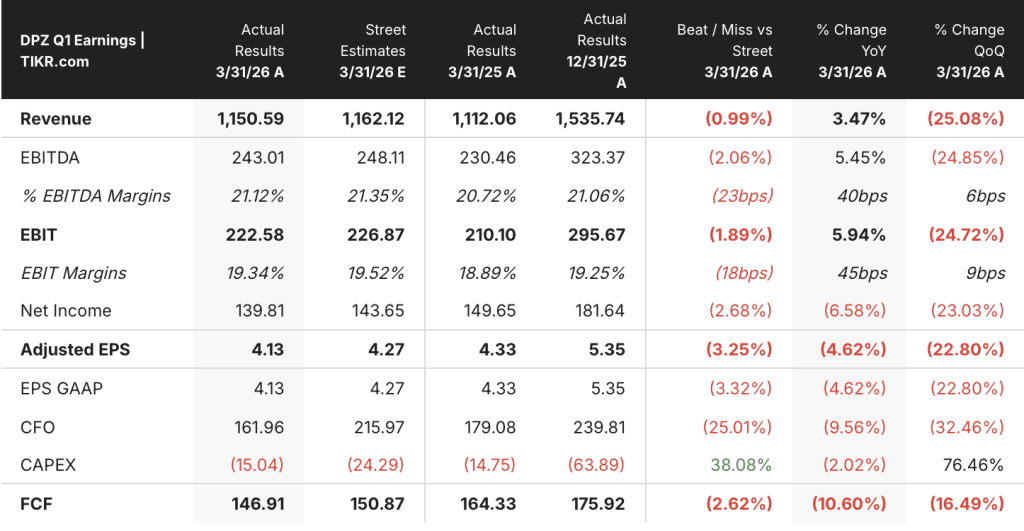Select the Street Estimates 3/31/26 E column header
The height and width of the screenshot is (531, 1024).
click(372, 51)
